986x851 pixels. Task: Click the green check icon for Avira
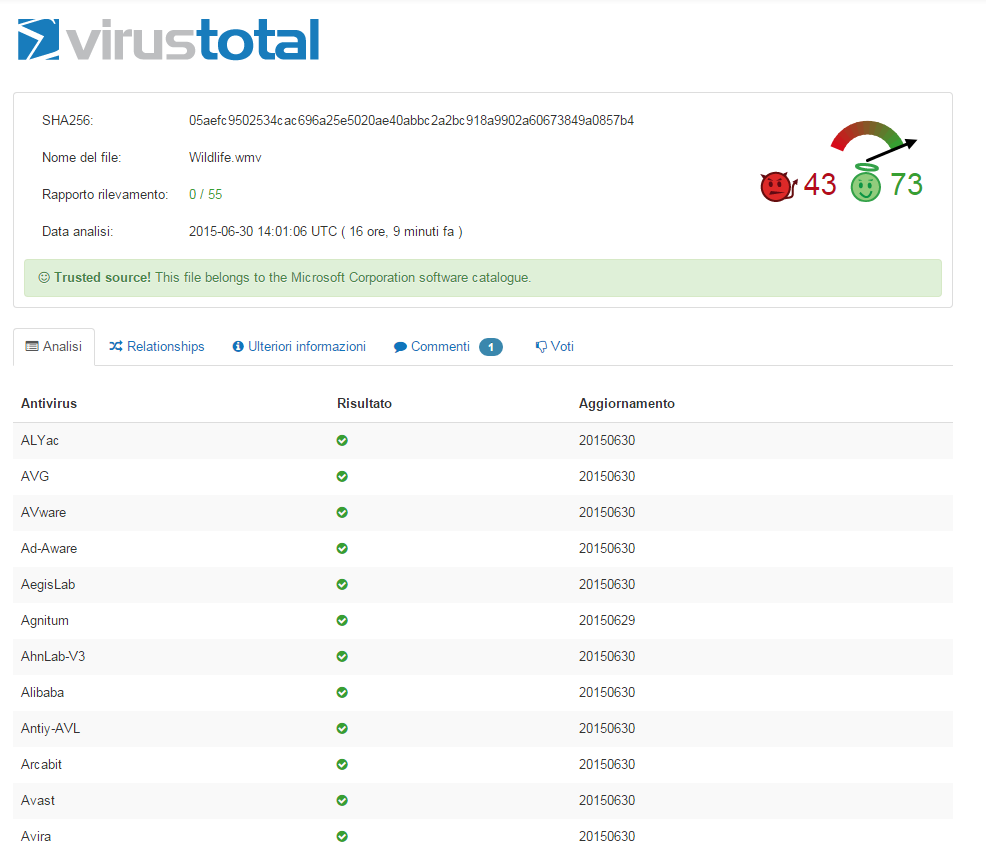[x=342, y=836]
